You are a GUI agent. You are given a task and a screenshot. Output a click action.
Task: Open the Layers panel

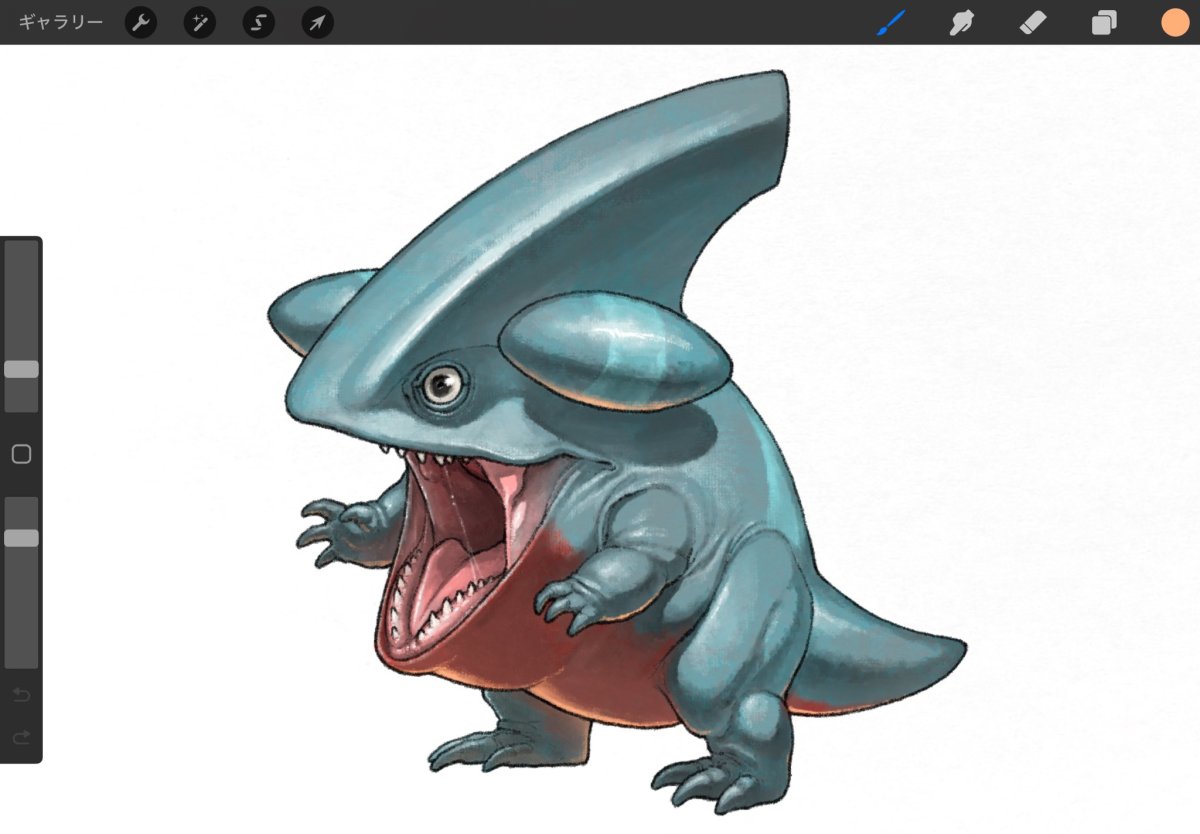coord(1104,22)
